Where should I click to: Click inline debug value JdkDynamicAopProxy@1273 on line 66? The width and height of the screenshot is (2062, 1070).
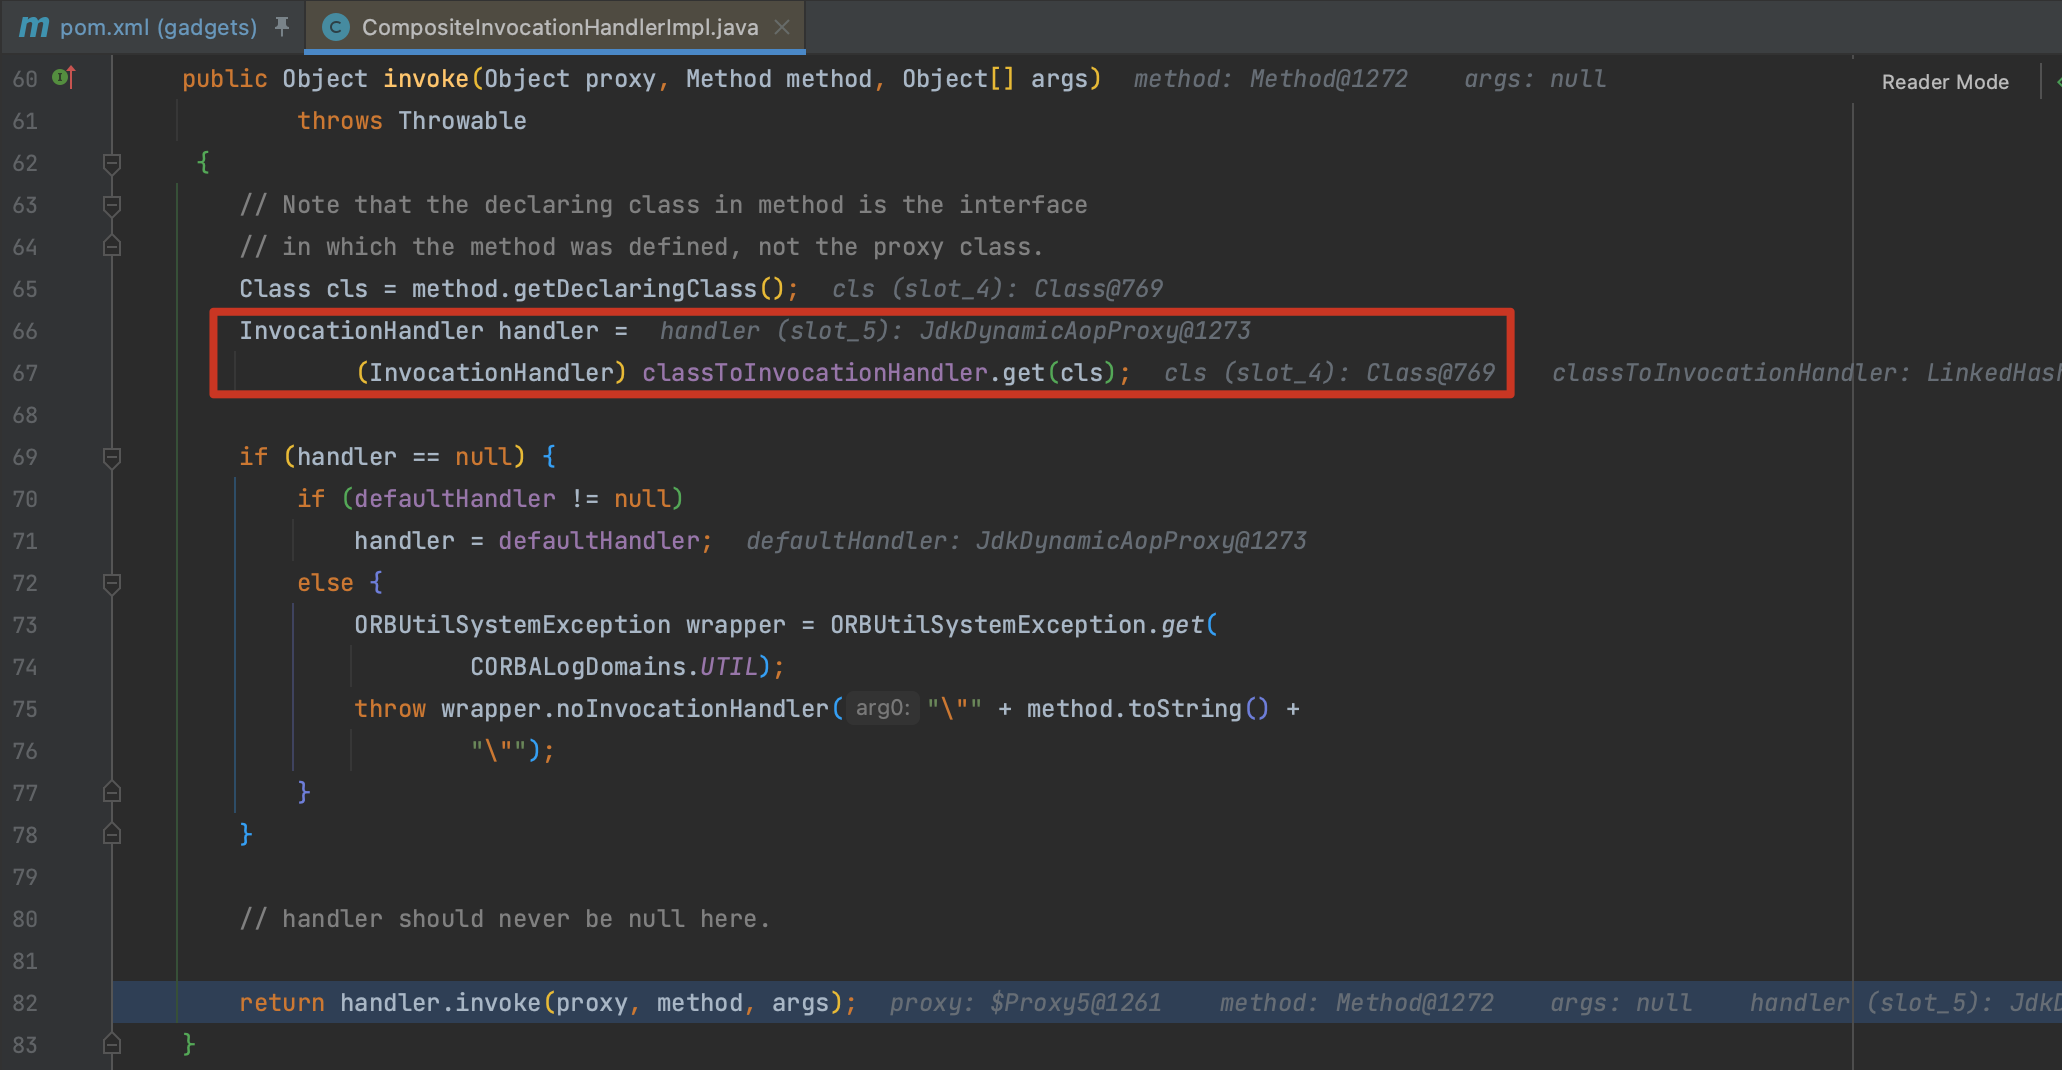click(1085, 331)
